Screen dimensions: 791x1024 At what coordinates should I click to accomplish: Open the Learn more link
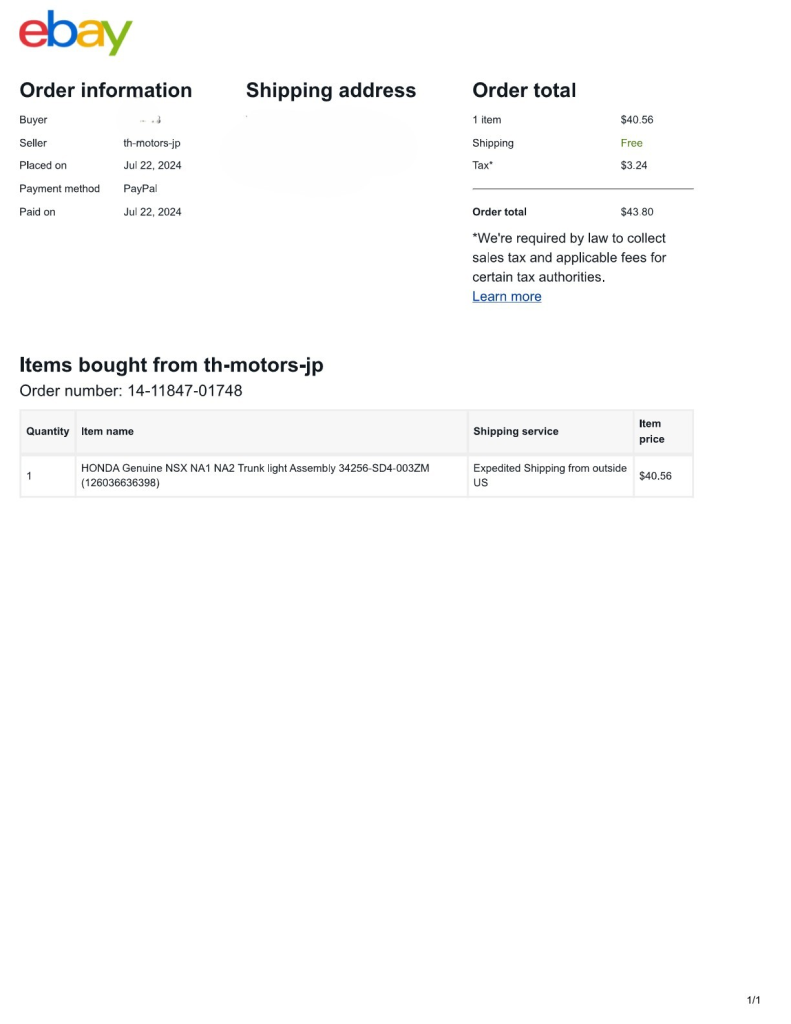[506, 297]
